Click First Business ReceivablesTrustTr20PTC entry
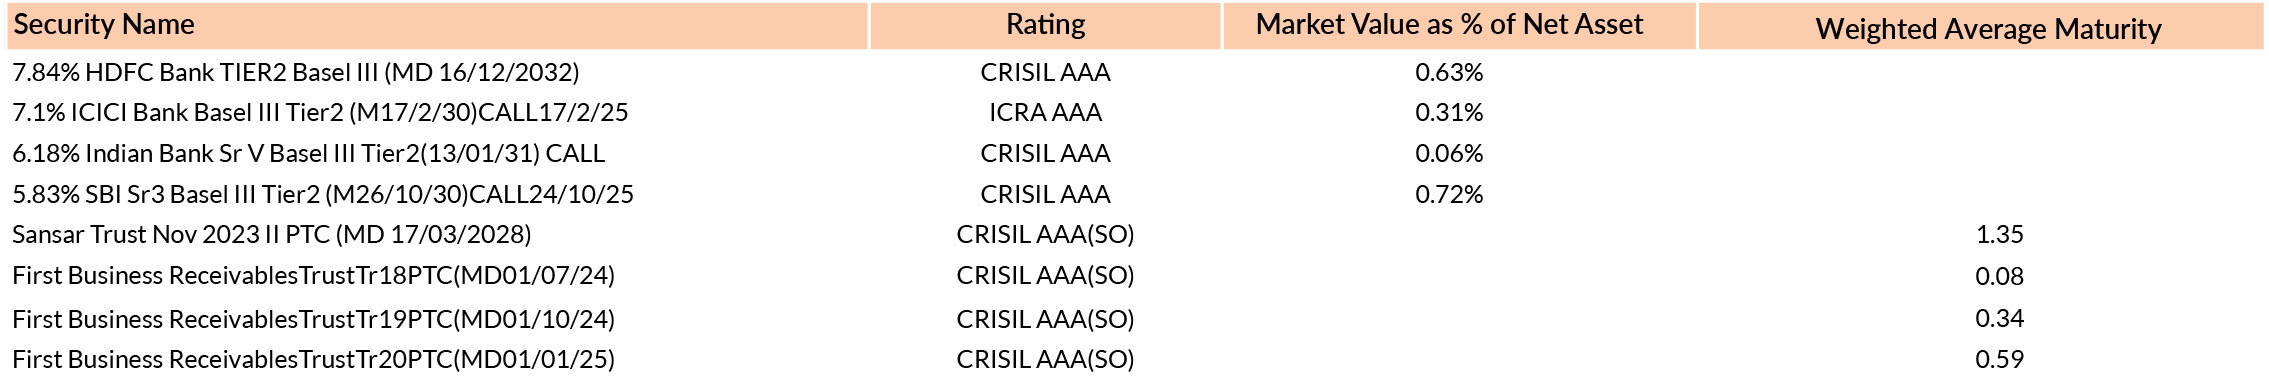 pos(313,359)
